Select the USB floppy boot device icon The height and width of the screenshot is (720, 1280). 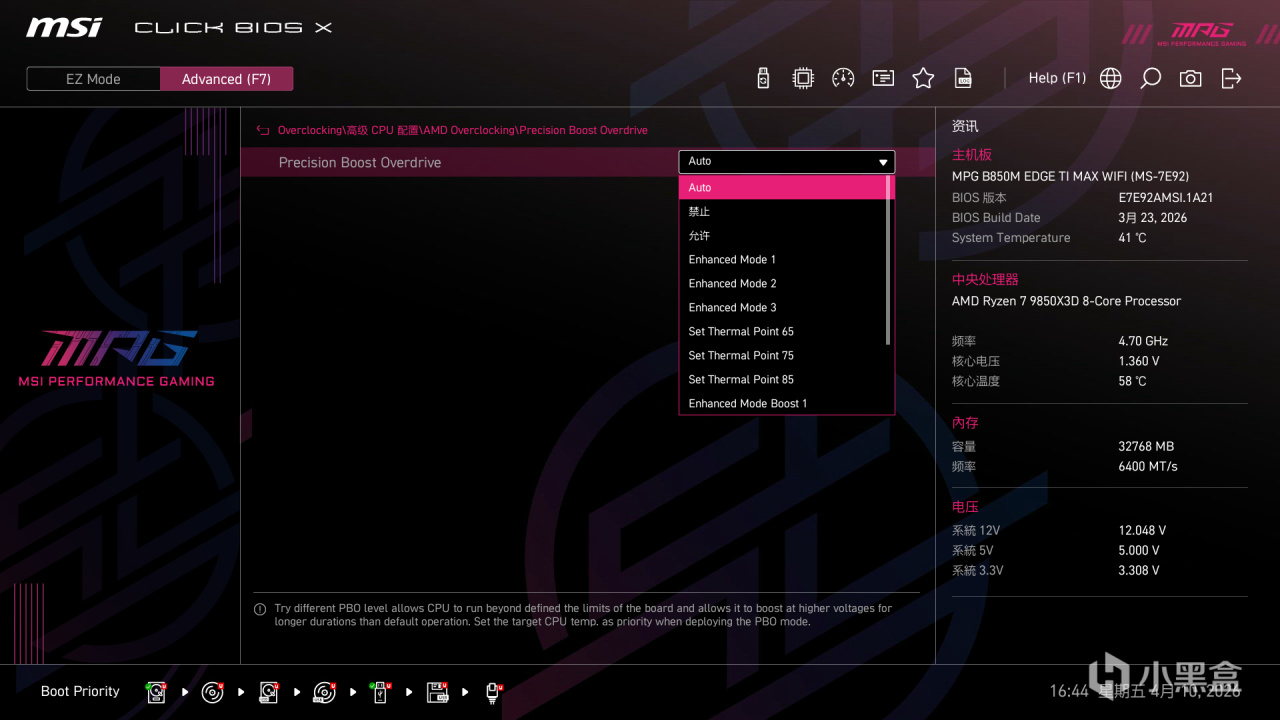437,691
